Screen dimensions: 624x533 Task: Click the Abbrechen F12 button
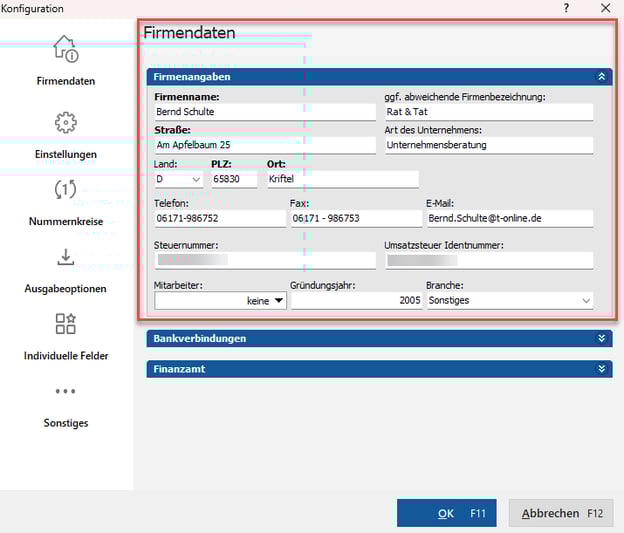pos(560,513)
